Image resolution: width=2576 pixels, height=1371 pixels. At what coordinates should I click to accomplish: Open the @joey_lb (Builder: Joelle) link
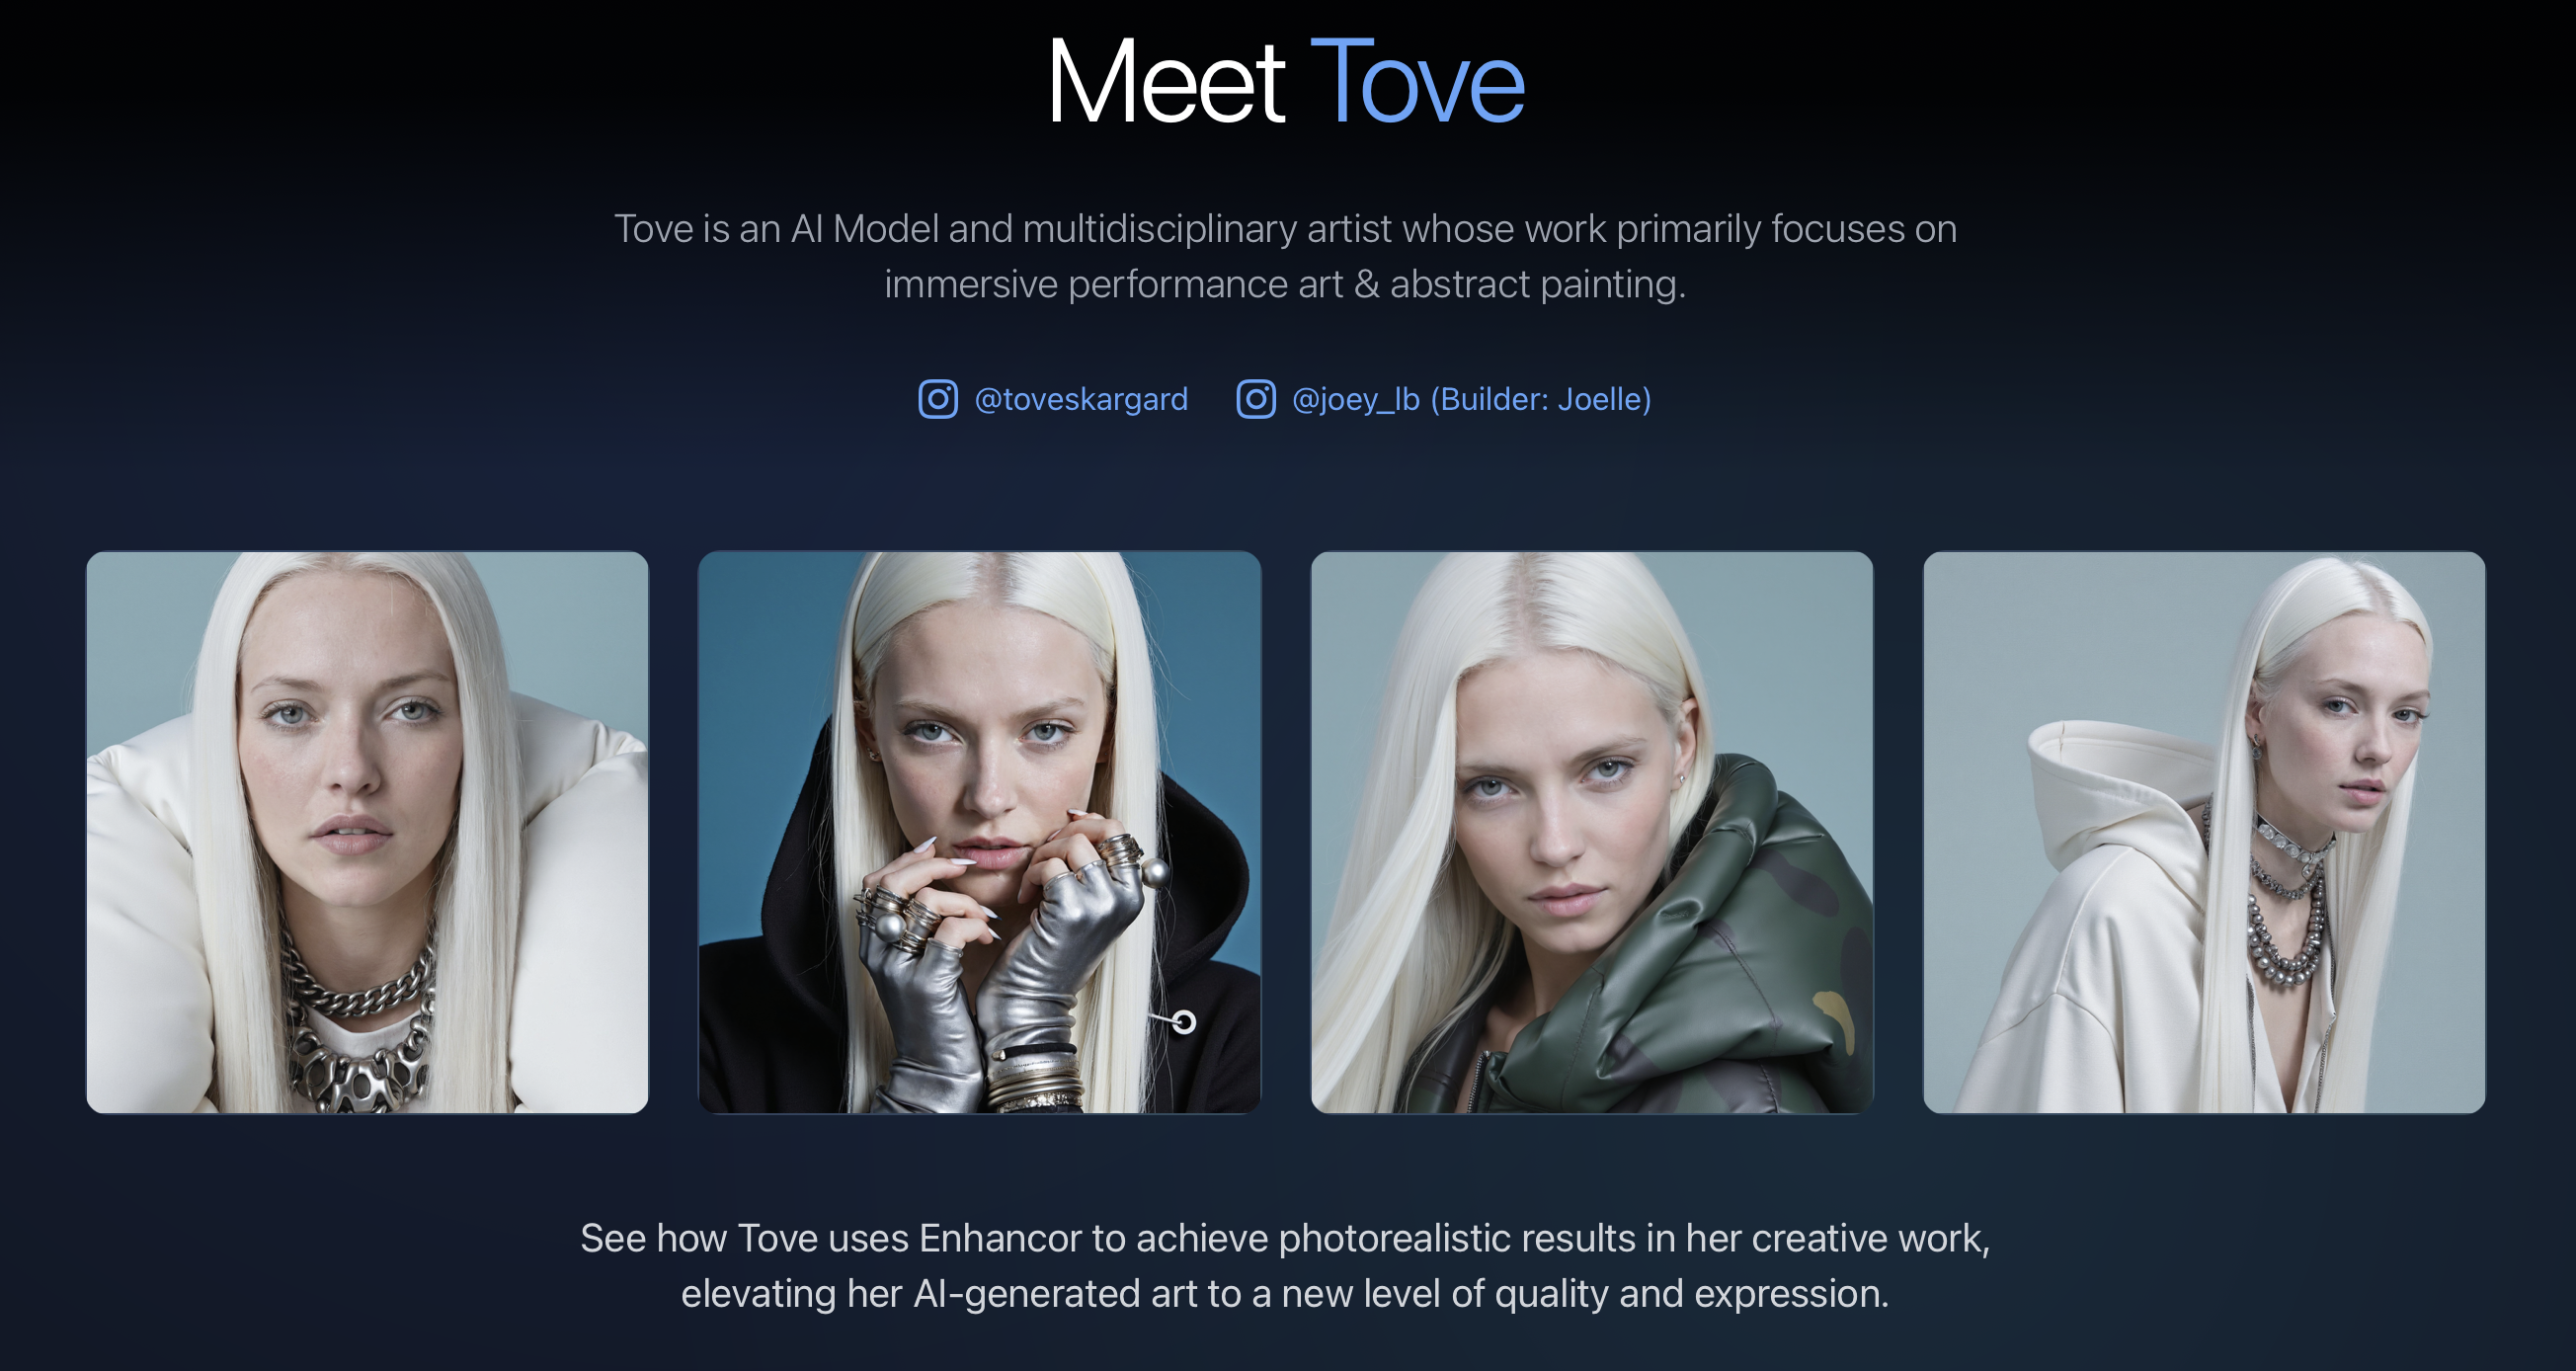1471,399
